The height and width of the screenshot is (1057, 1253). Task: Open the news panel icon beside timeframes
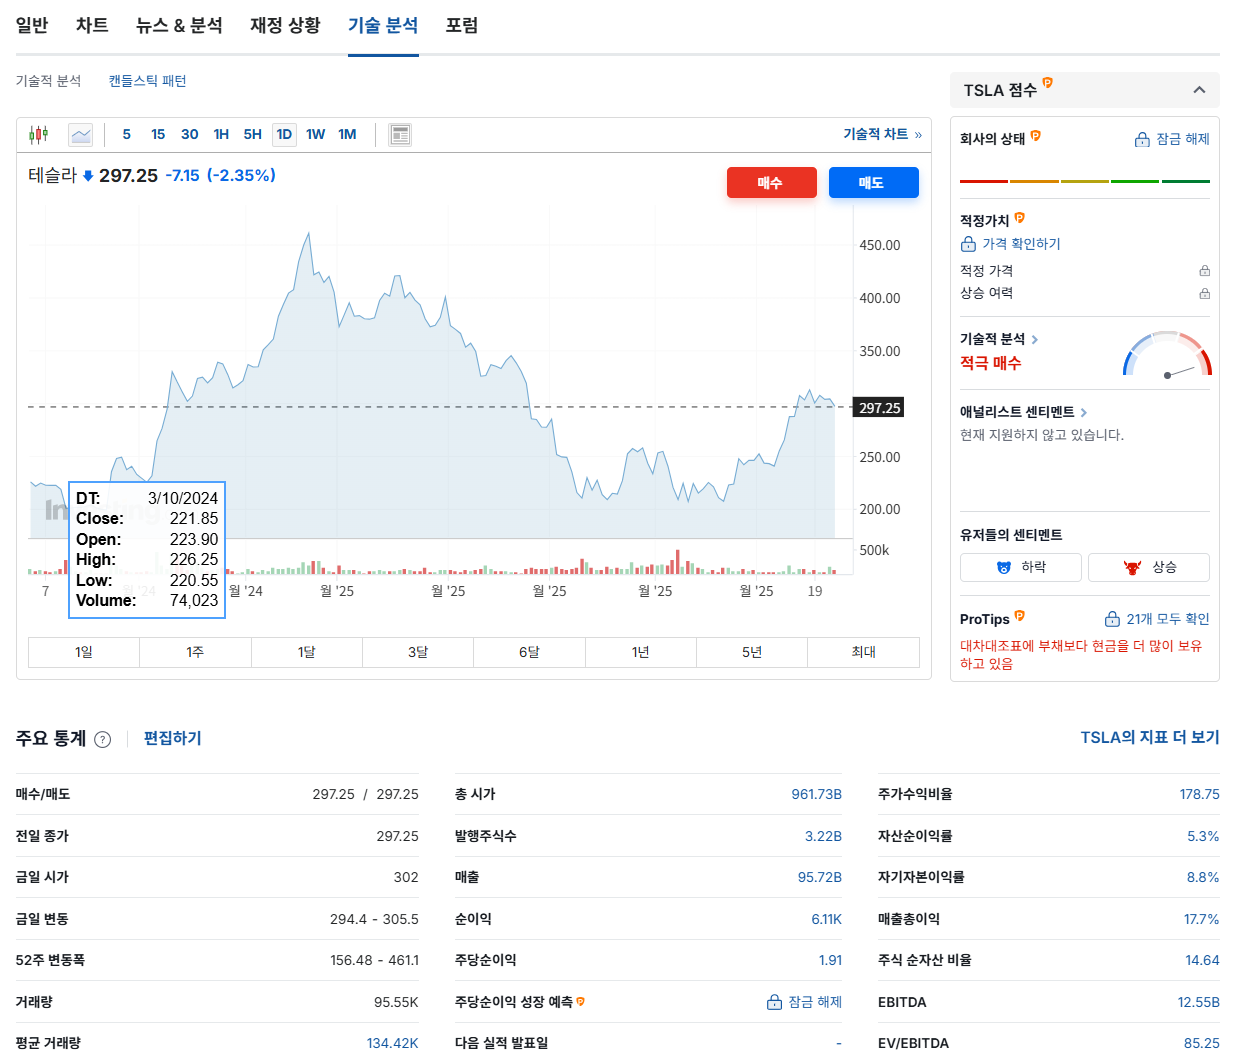click(x=399, y=133)
